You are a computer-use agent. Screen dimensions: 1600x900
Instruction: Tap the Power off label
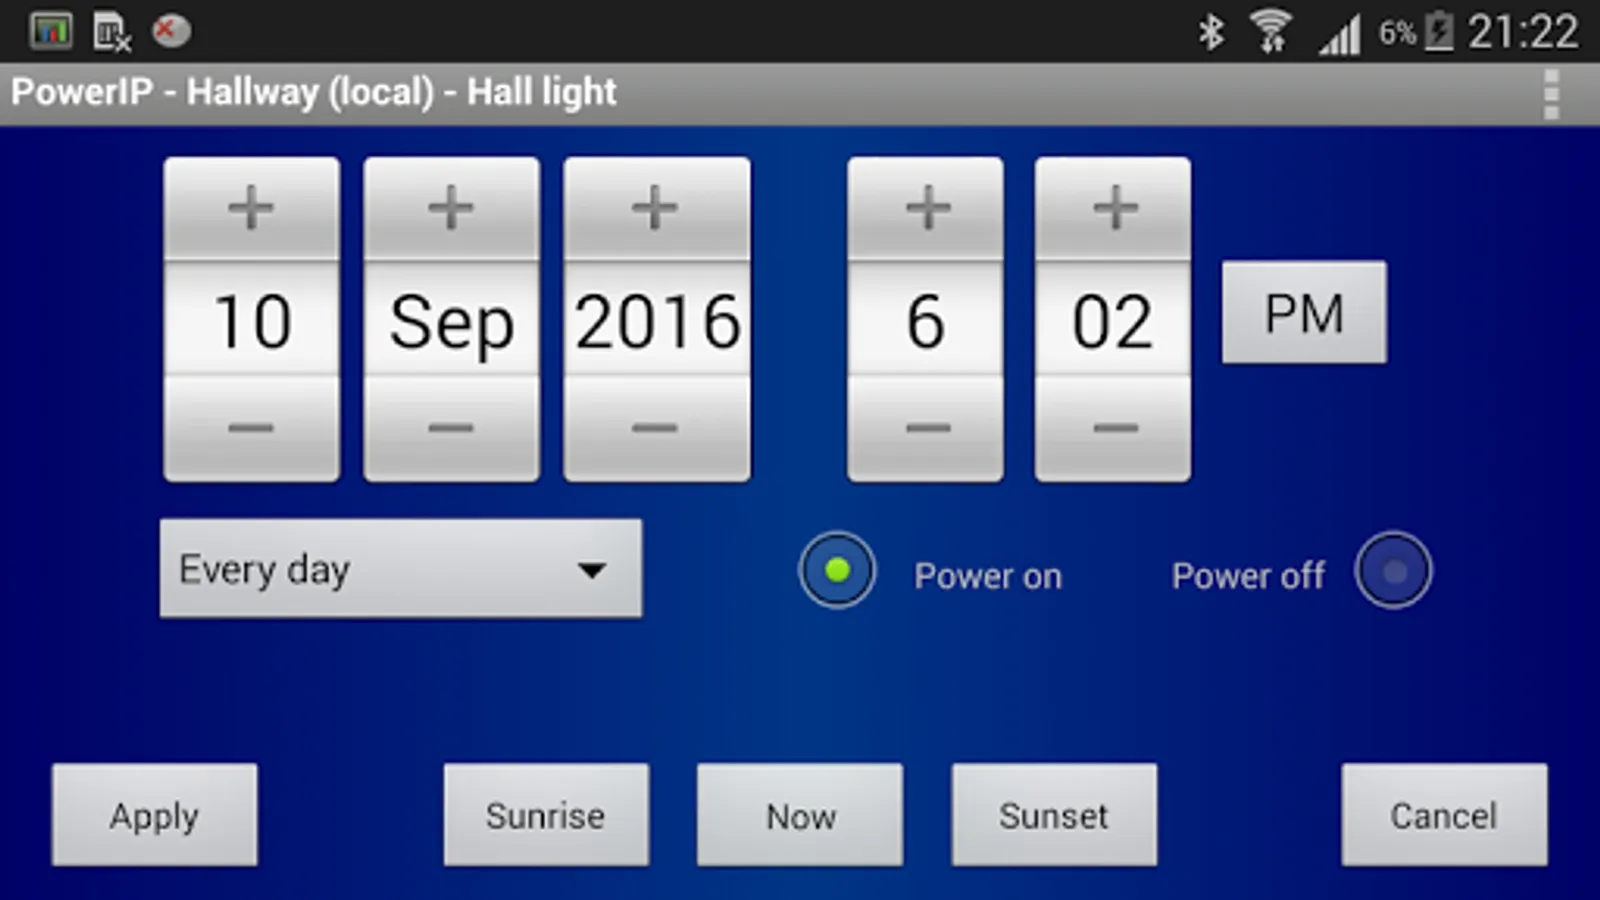(1248, 576)
